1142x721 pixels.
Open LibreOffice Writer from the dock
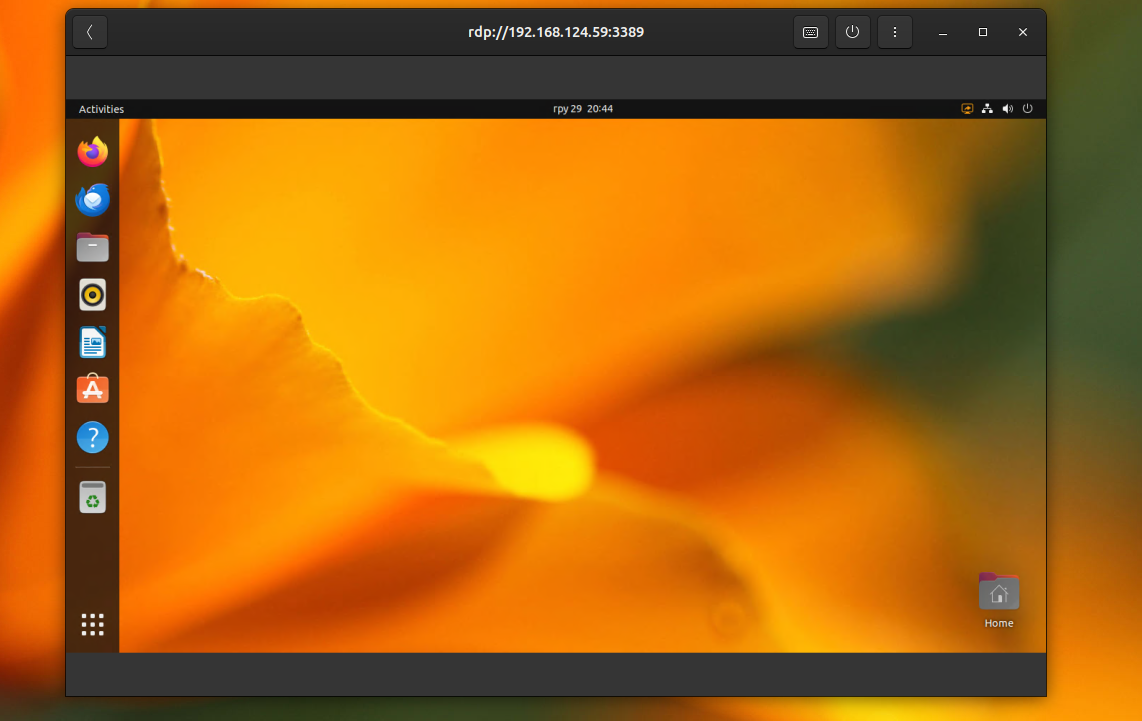click(92, 342)
